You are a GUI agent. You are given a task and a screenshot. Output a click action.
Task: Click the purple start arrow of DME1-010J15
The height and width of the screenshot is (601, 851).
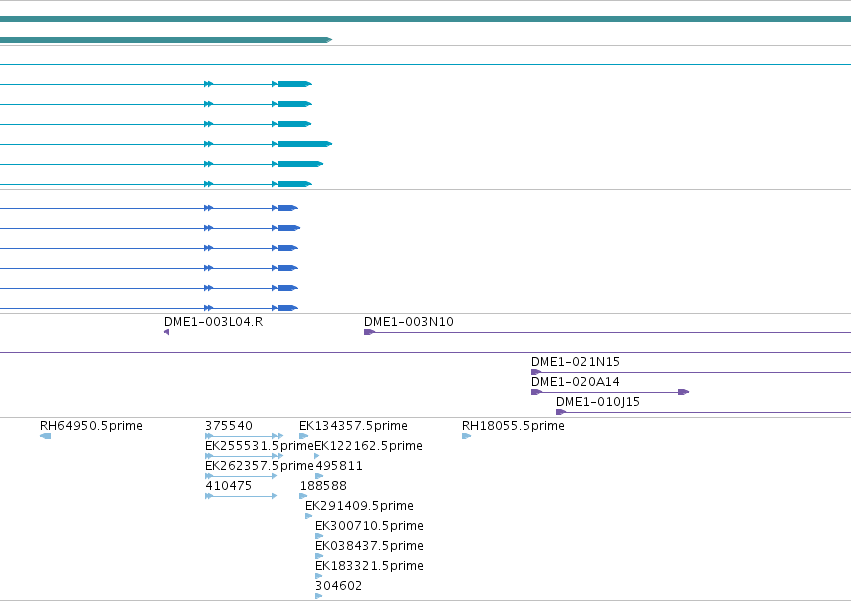point(561,412)
